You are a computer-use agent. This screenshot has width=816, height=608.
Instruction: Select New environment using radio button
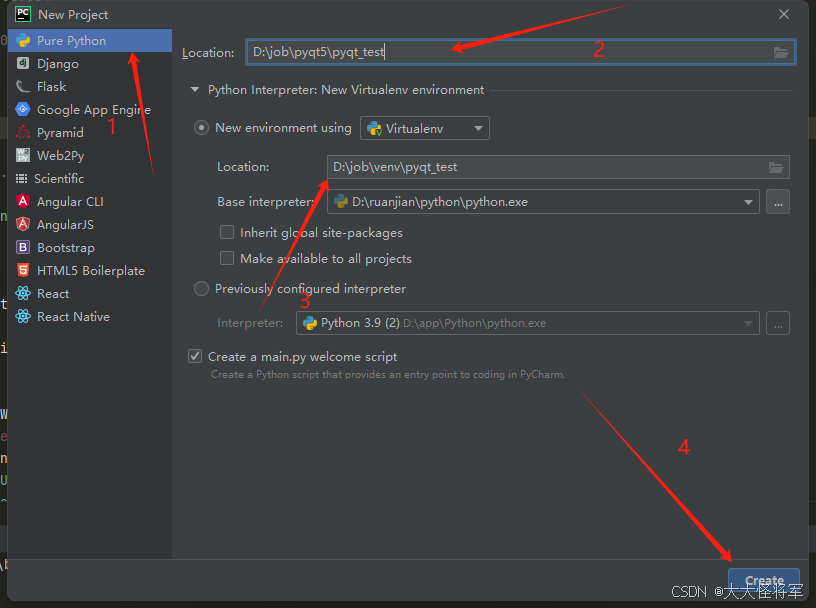(x=201, y=128)
